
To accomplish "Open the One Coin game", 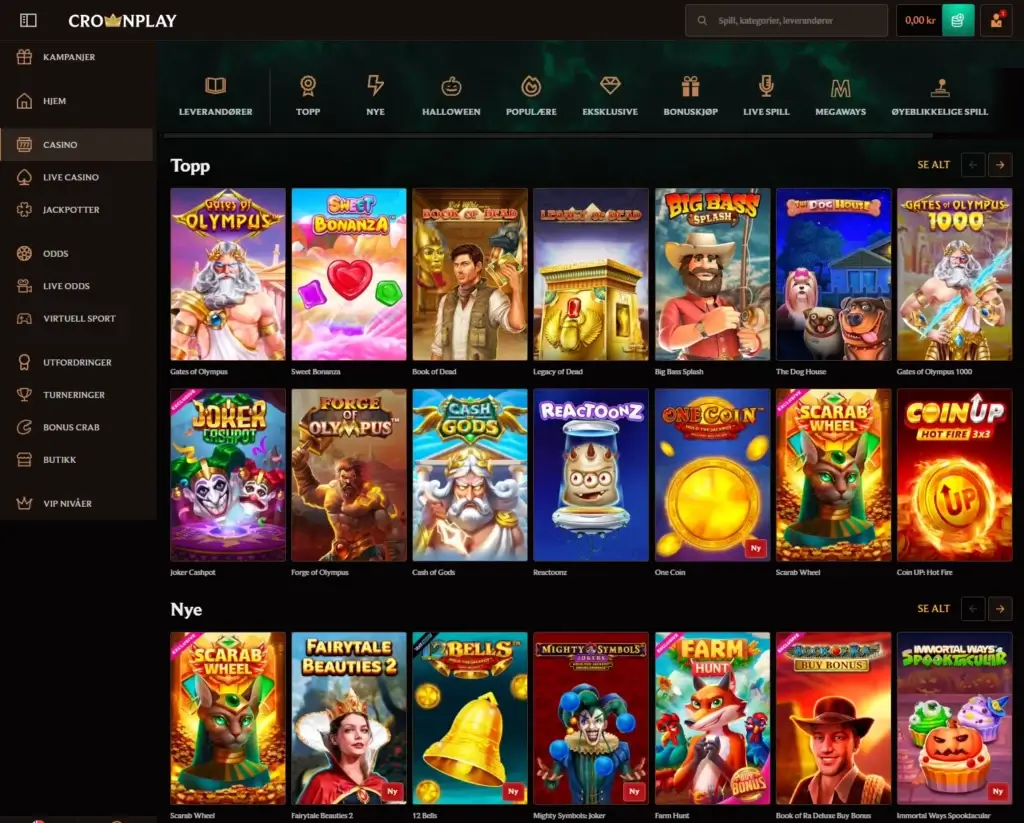I will pyautogui.click(x=712, y=475).
